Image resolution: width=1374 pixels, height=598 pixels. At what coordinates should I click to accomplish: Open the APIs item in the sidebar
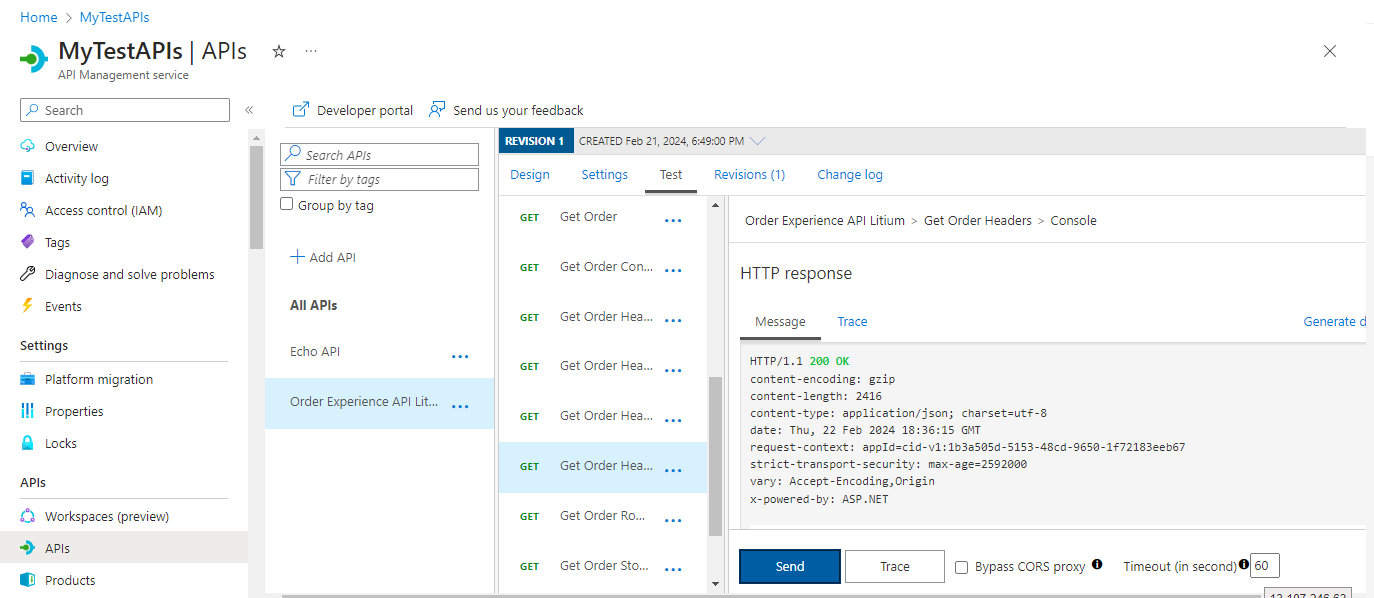pos(124,548)
